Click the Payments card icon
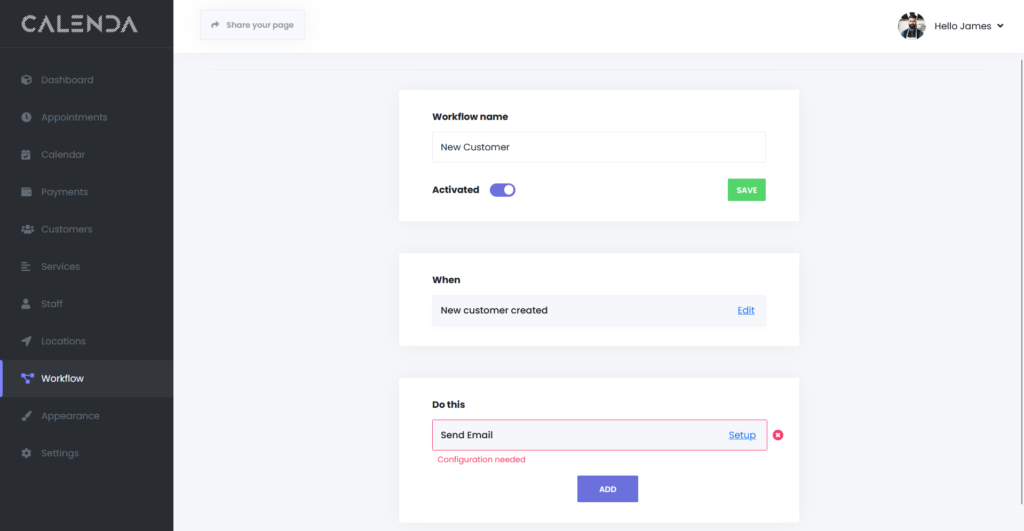 click(x=27, y=192)
